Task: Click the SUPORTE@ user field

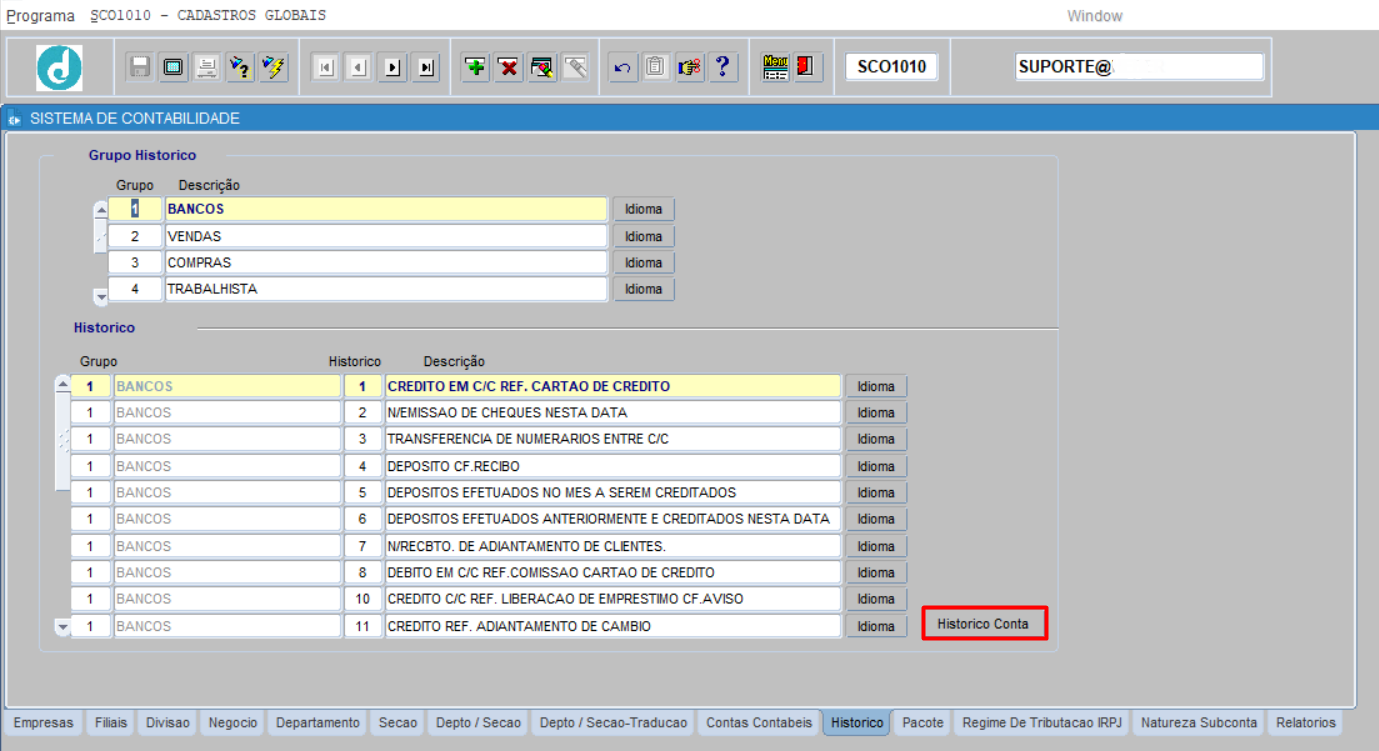Action: pos(1139,67)
